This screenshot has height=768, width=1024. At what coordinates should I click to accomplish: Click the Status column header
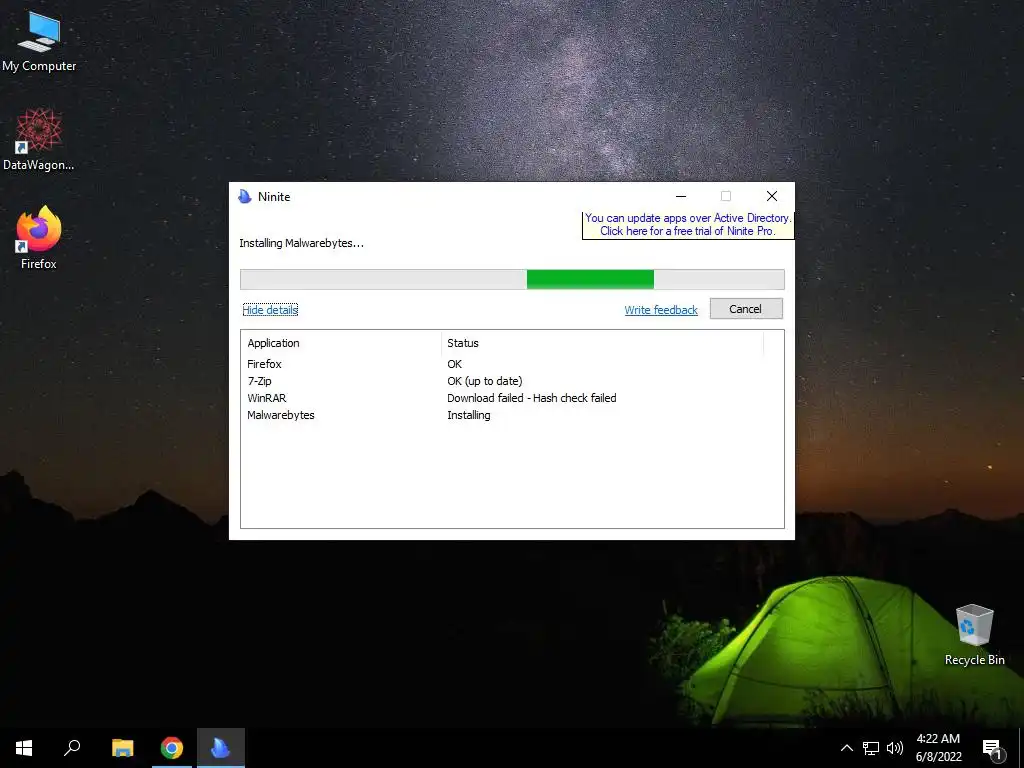pos(602,343)
